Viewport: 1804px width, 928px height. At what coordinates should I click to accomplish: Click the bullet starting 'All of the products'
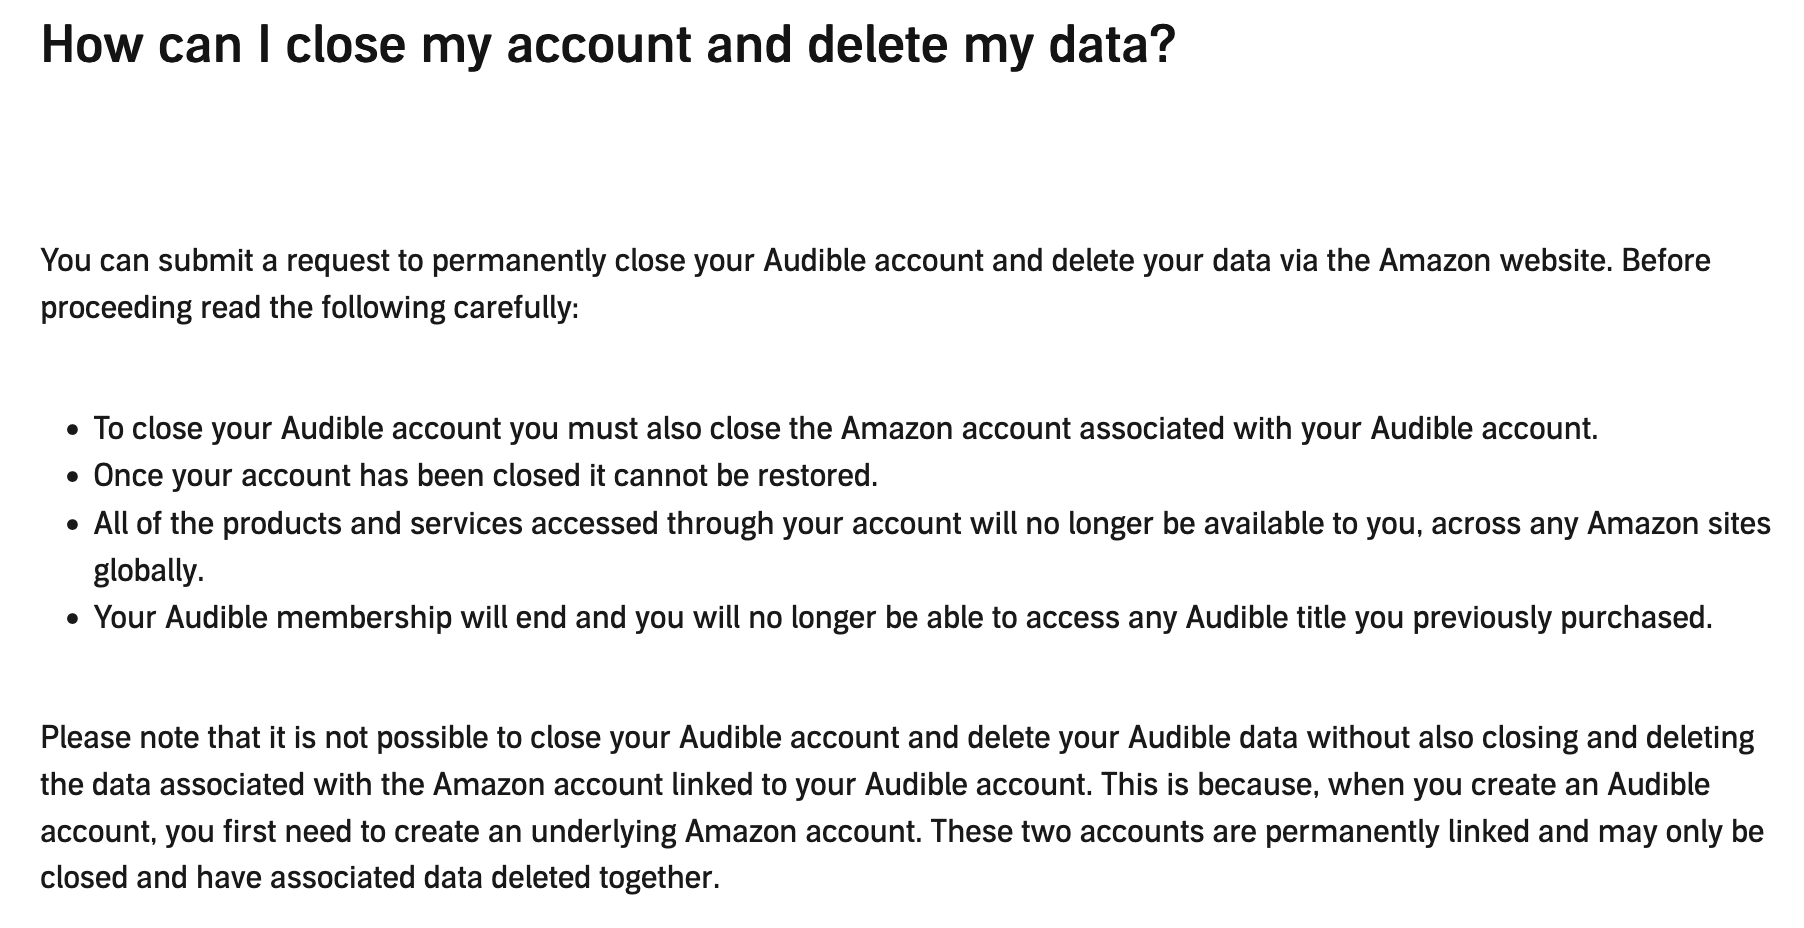pyautogui.click(x=930, y=523)
